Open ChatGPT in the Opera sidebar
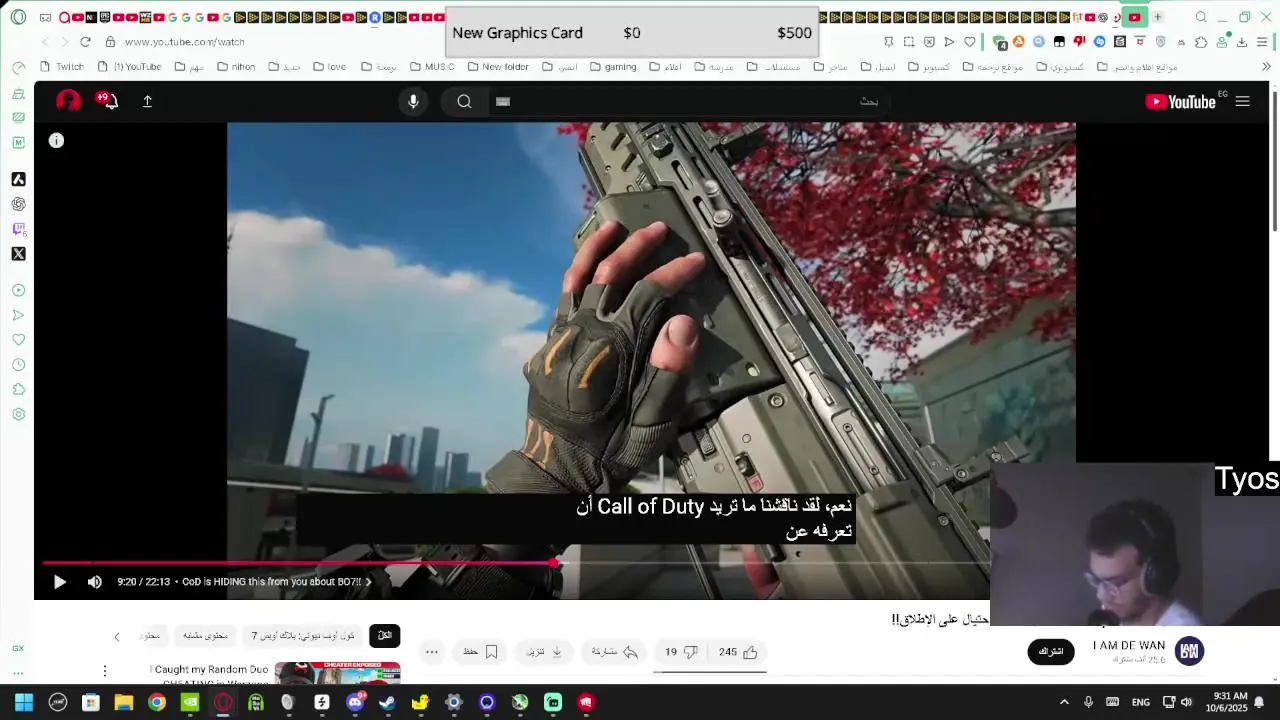This screenshot has height=720, width=1280. pos(18,204)
